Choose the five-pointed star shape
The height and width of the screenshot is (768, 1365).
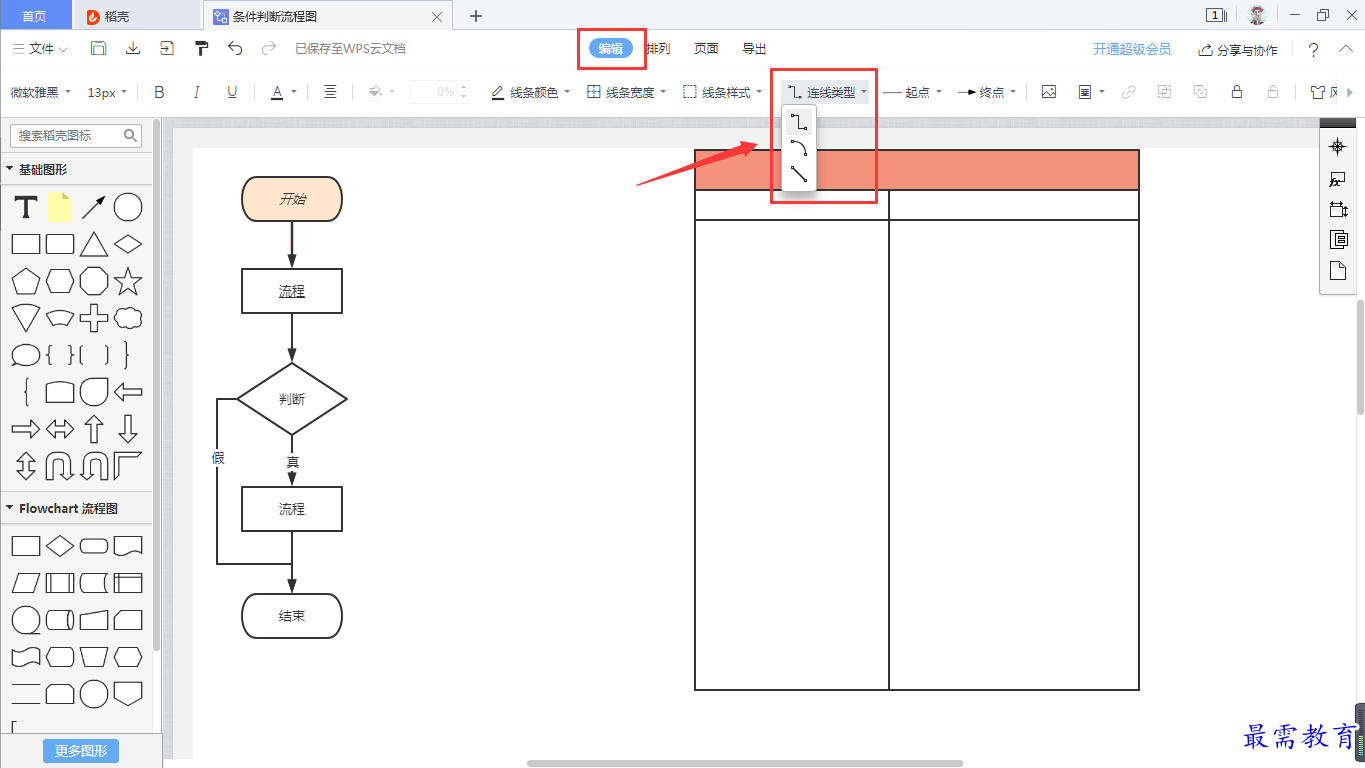(x=128, y=281)
